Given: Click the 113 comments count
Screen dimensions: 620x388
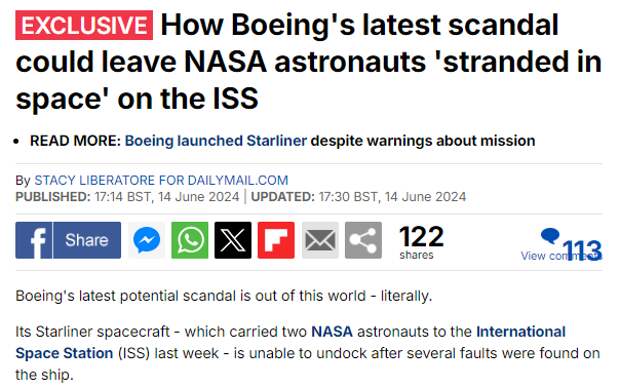Looking at the screenshot, I should [582, 250].
